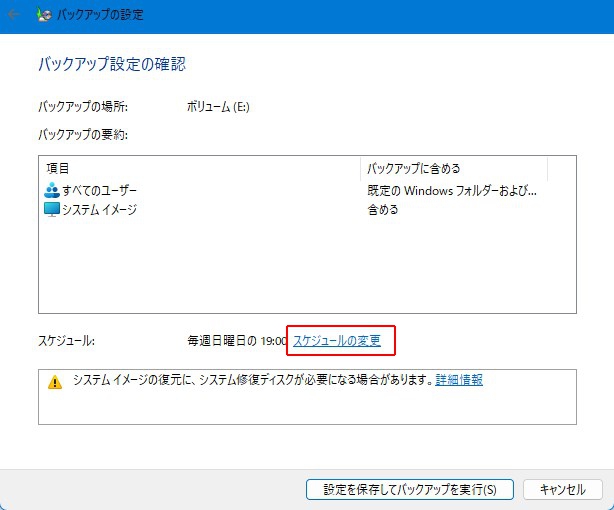The width and height of the screenshot is (614, 510).
Task: Click the back arrow in title bar
Action: click(14, 15)
